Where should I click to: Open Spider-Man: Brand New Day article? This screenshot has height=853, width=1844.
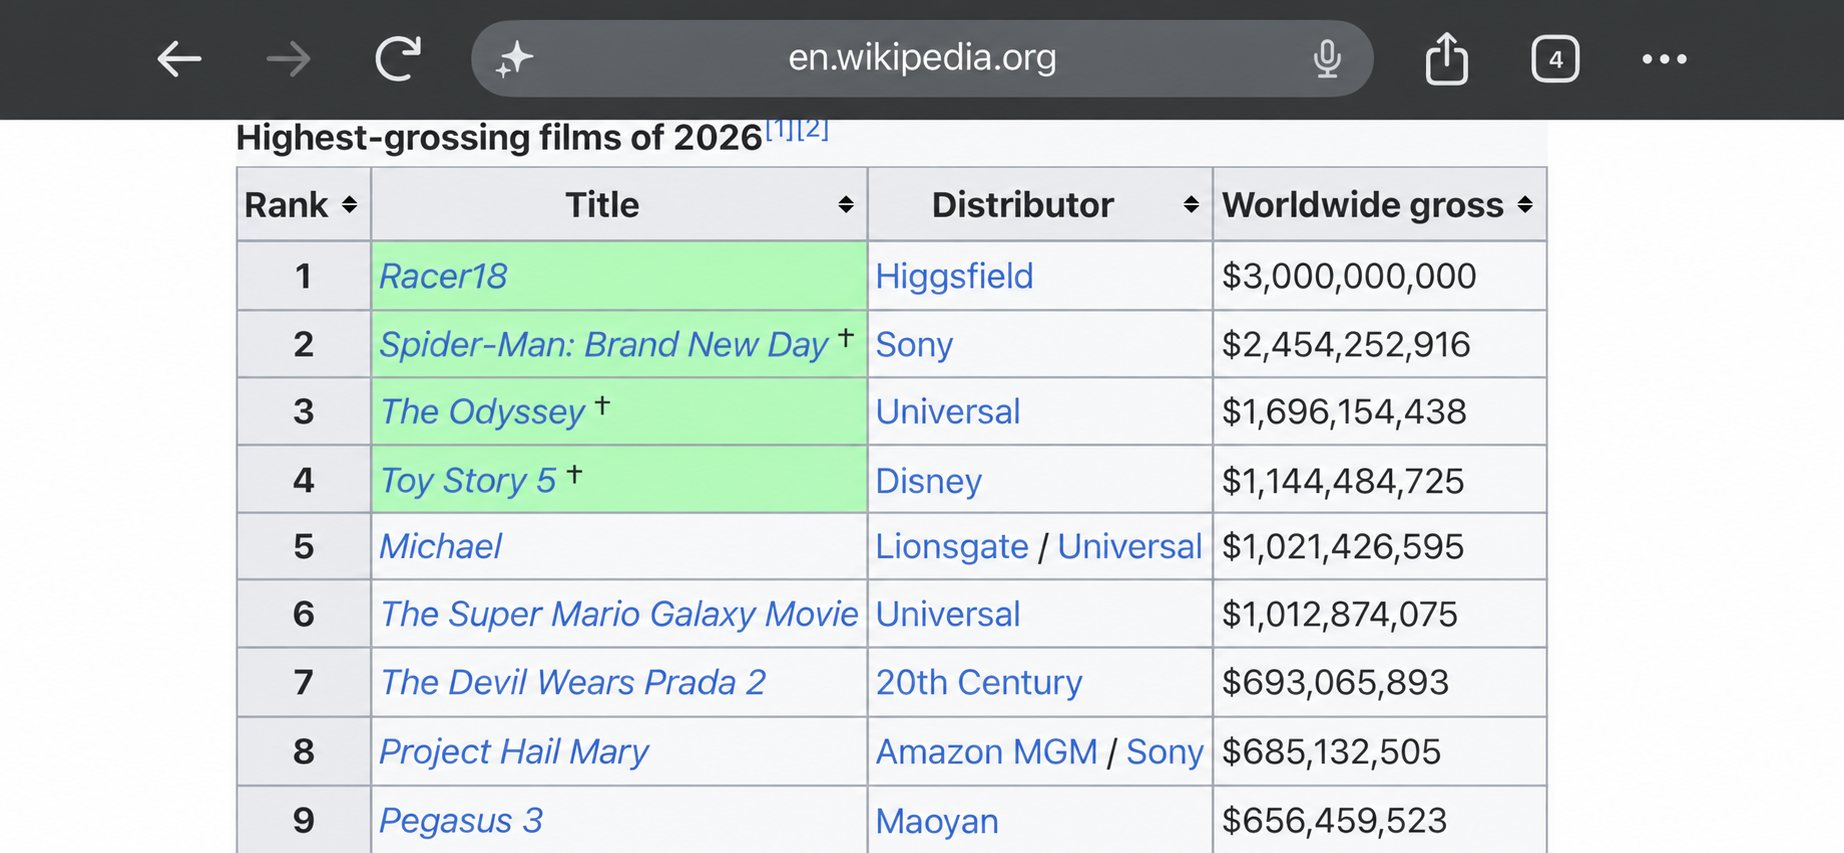[604, 344]
